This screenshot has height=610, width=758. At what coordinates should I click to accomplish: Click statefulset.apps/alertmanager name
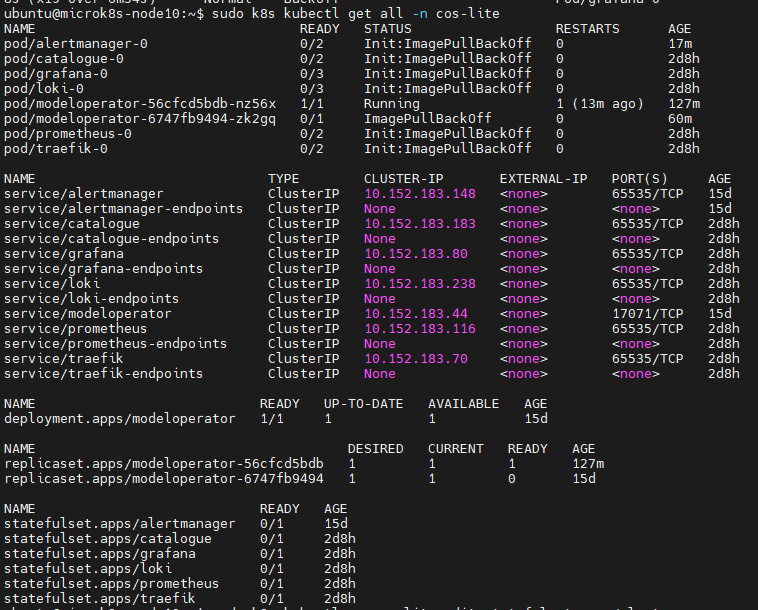pyautogui.click(x=119, y=523)
